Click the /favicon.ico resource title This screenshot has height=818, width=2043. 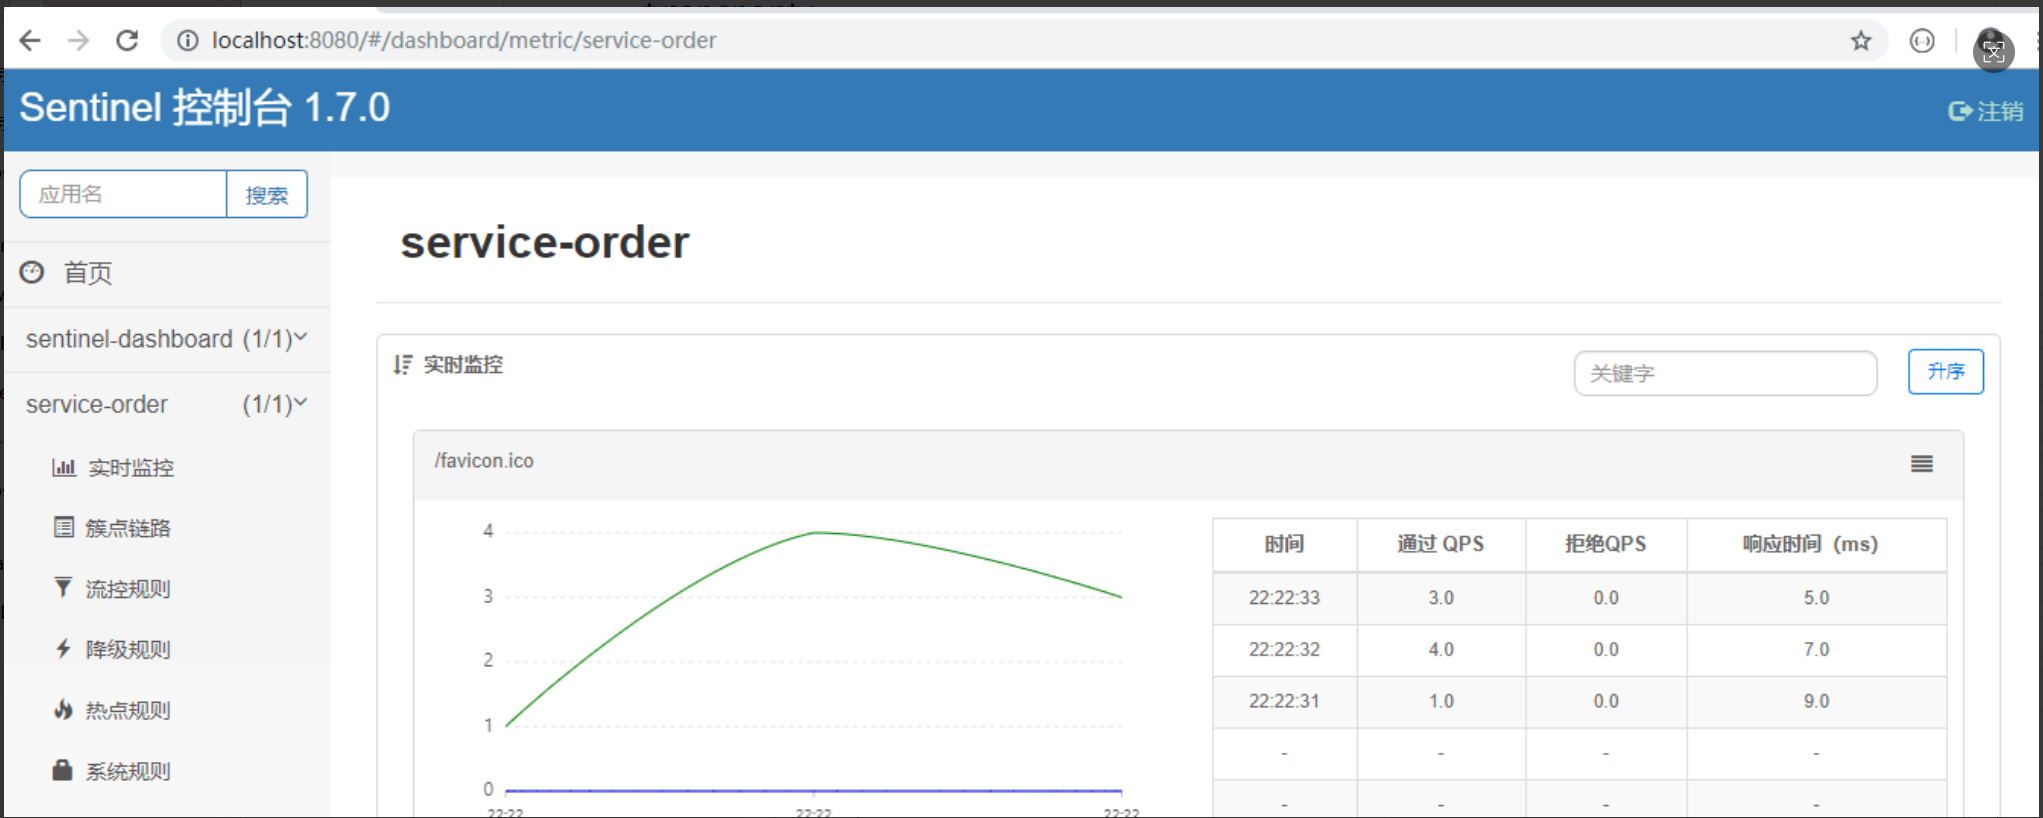484,461
